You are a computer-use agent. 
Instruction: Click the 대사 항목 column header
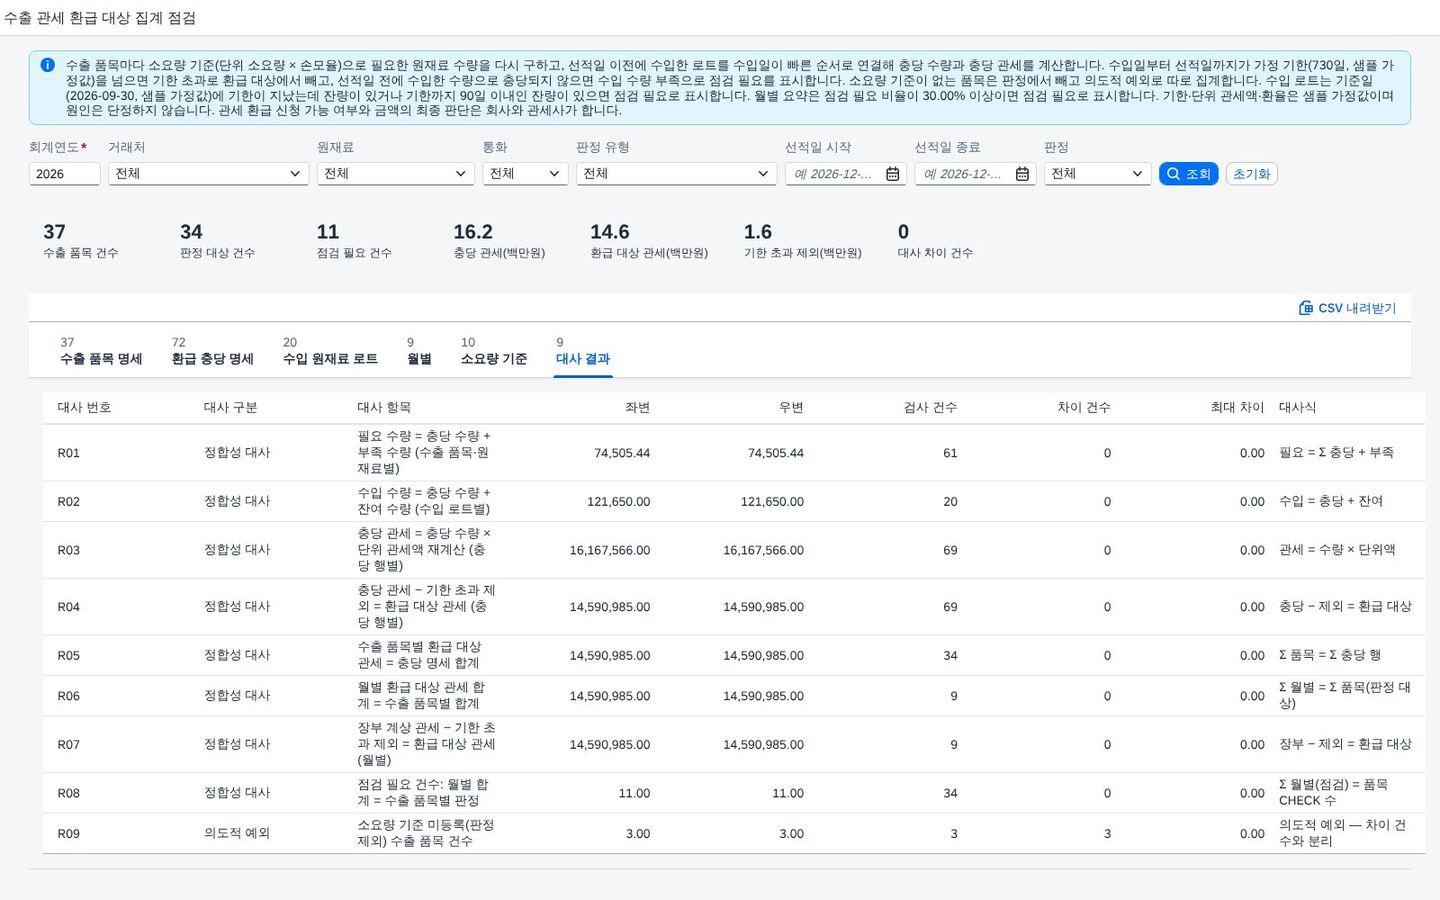384,408
